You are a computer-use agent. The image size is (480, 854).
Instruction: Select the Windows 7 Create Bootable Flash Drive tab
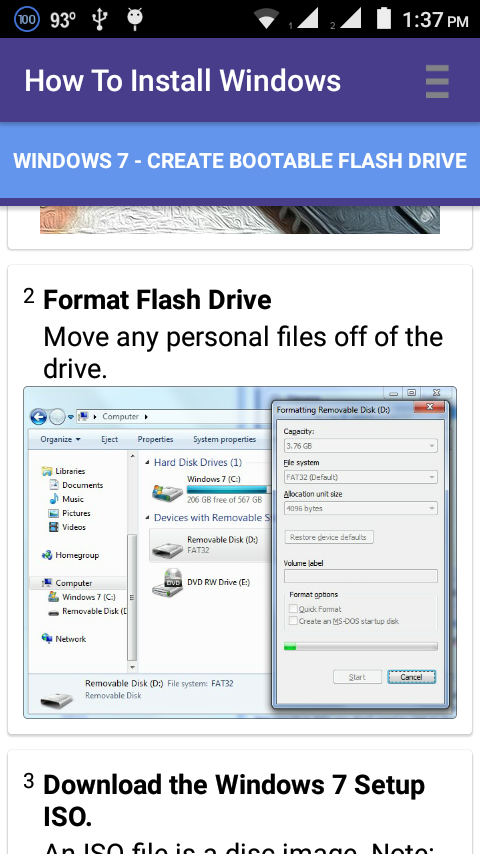(240, 161)
